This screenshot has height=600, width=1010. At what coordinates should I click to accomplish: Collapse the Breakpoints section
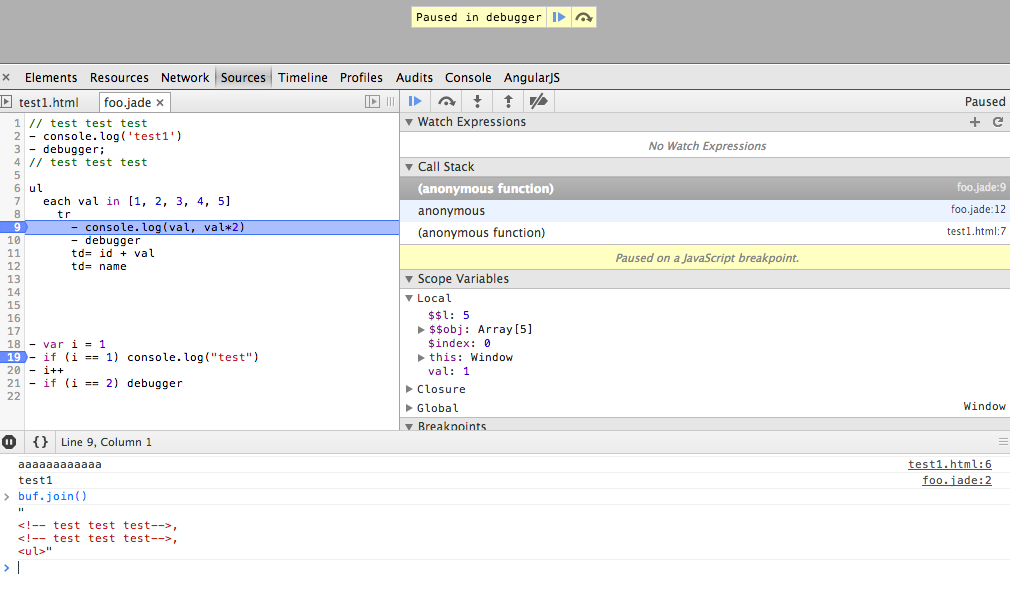pos(408,426)
